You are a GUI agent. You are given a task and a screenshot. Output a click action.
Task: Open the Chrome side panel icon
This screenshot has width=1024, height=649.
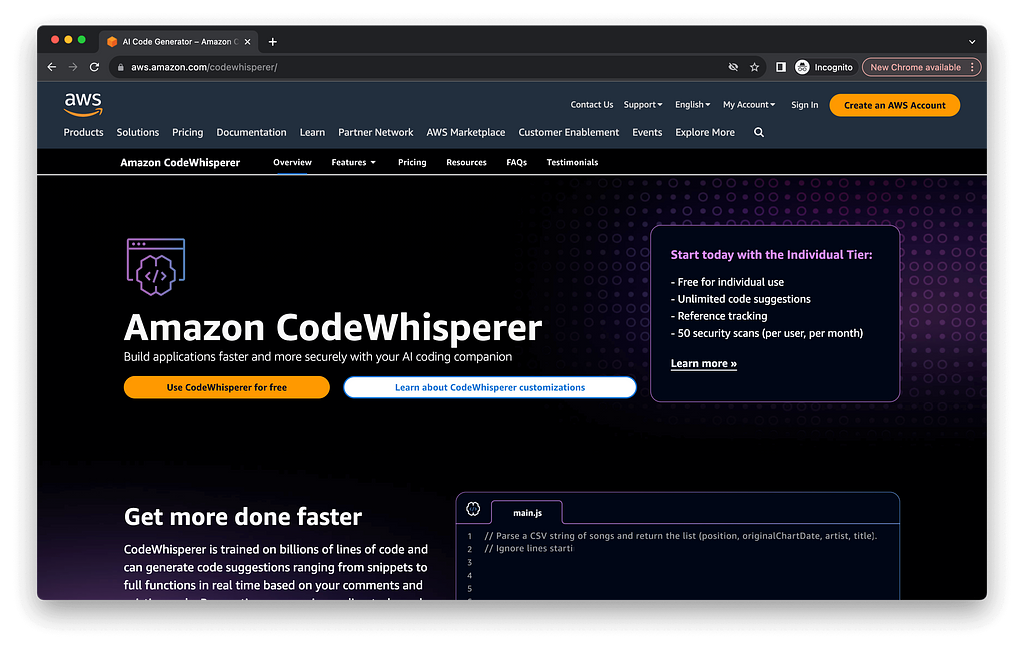point(780,67)
